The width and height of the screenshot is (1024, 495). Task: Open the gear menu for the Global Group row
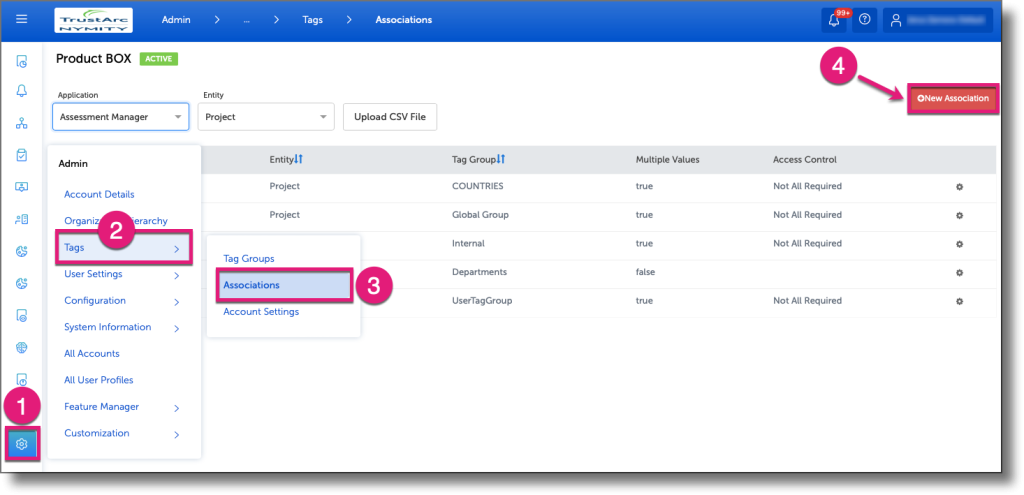(x=959, y=216)
